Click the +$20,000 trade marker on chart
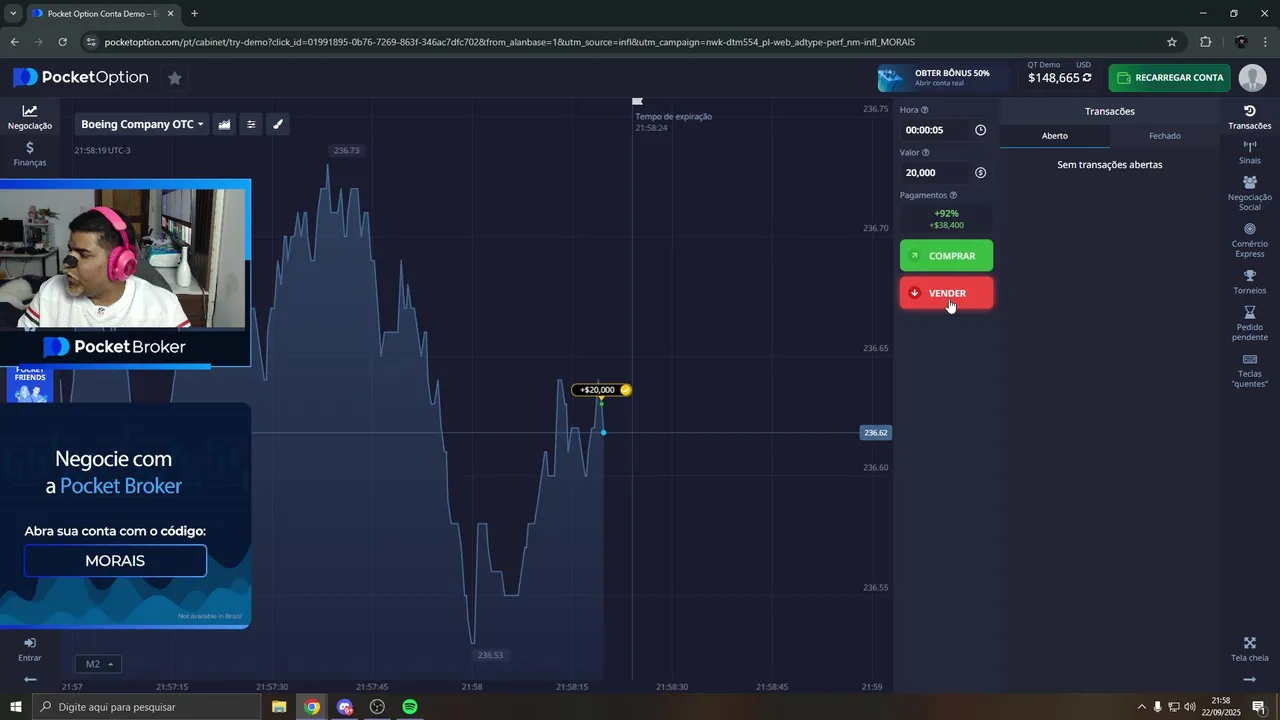 601,390
